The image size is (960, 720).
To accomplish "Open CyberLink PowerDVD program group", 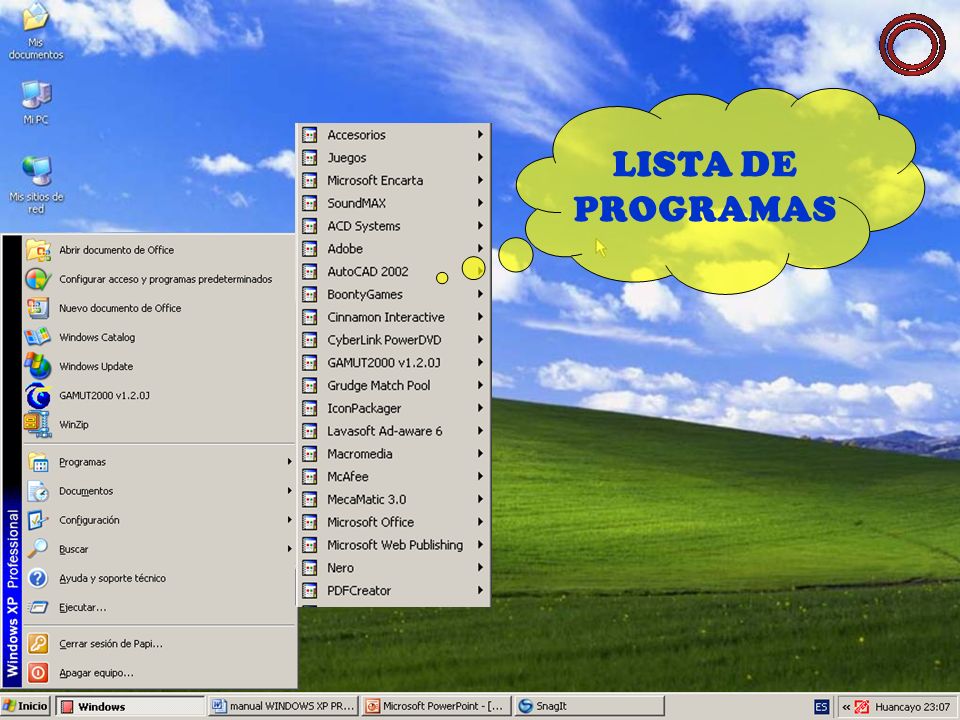I will tap(393, 340).
